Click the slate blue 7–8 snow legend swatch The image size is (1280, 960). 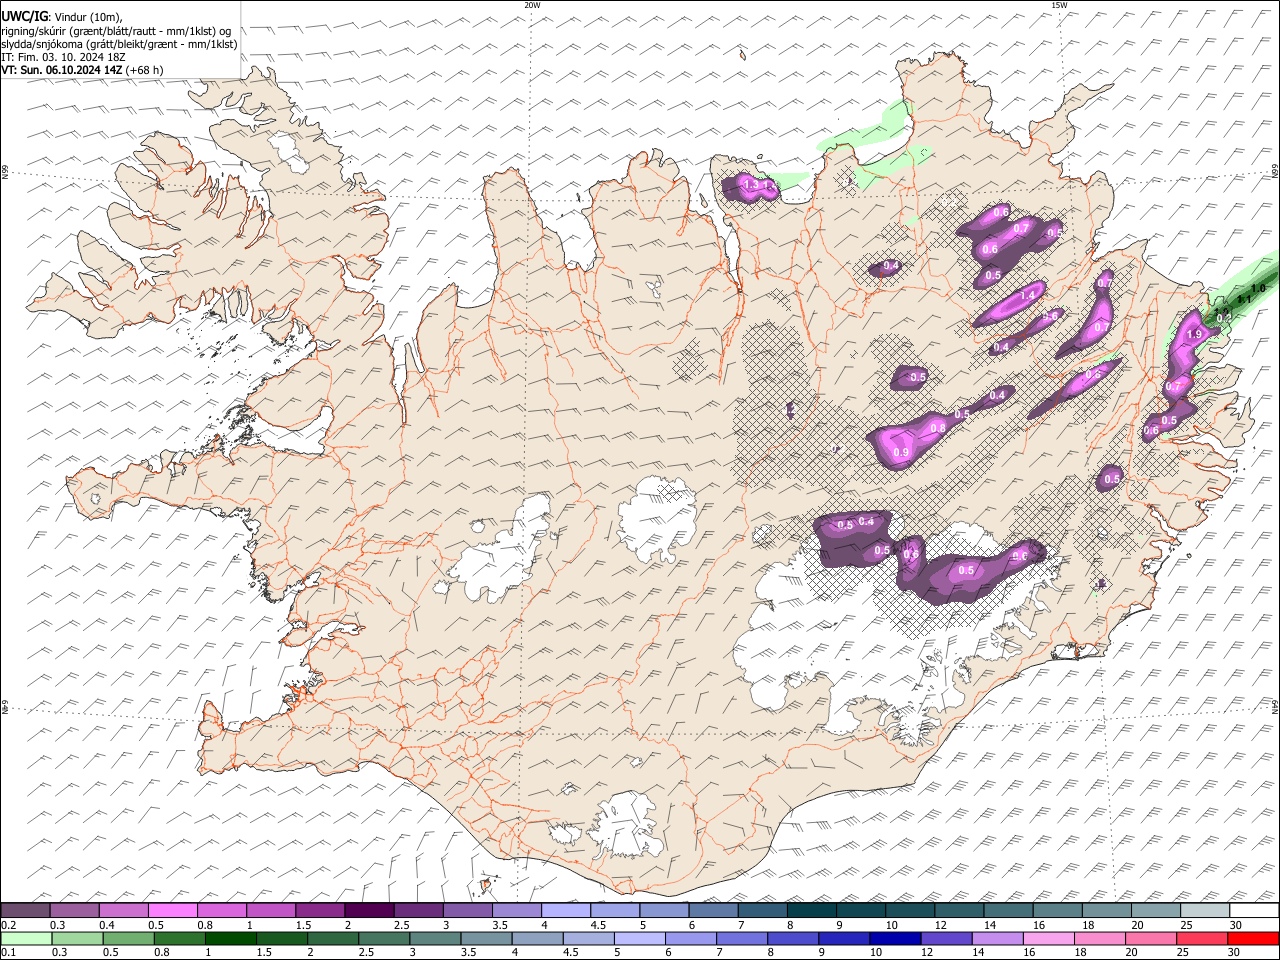(x=762, y=911)
